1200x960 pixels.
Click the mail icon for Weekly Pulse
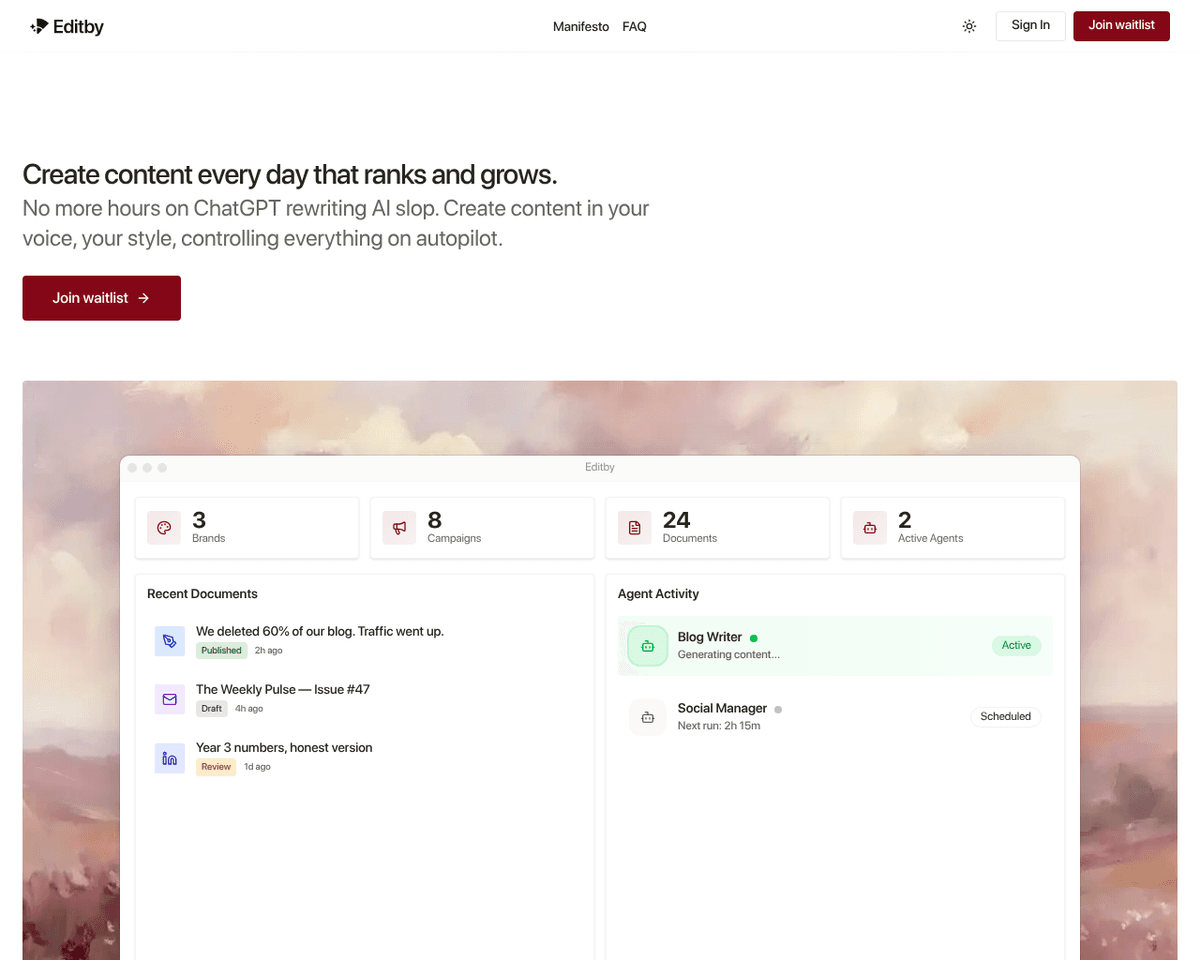[170, 699]
